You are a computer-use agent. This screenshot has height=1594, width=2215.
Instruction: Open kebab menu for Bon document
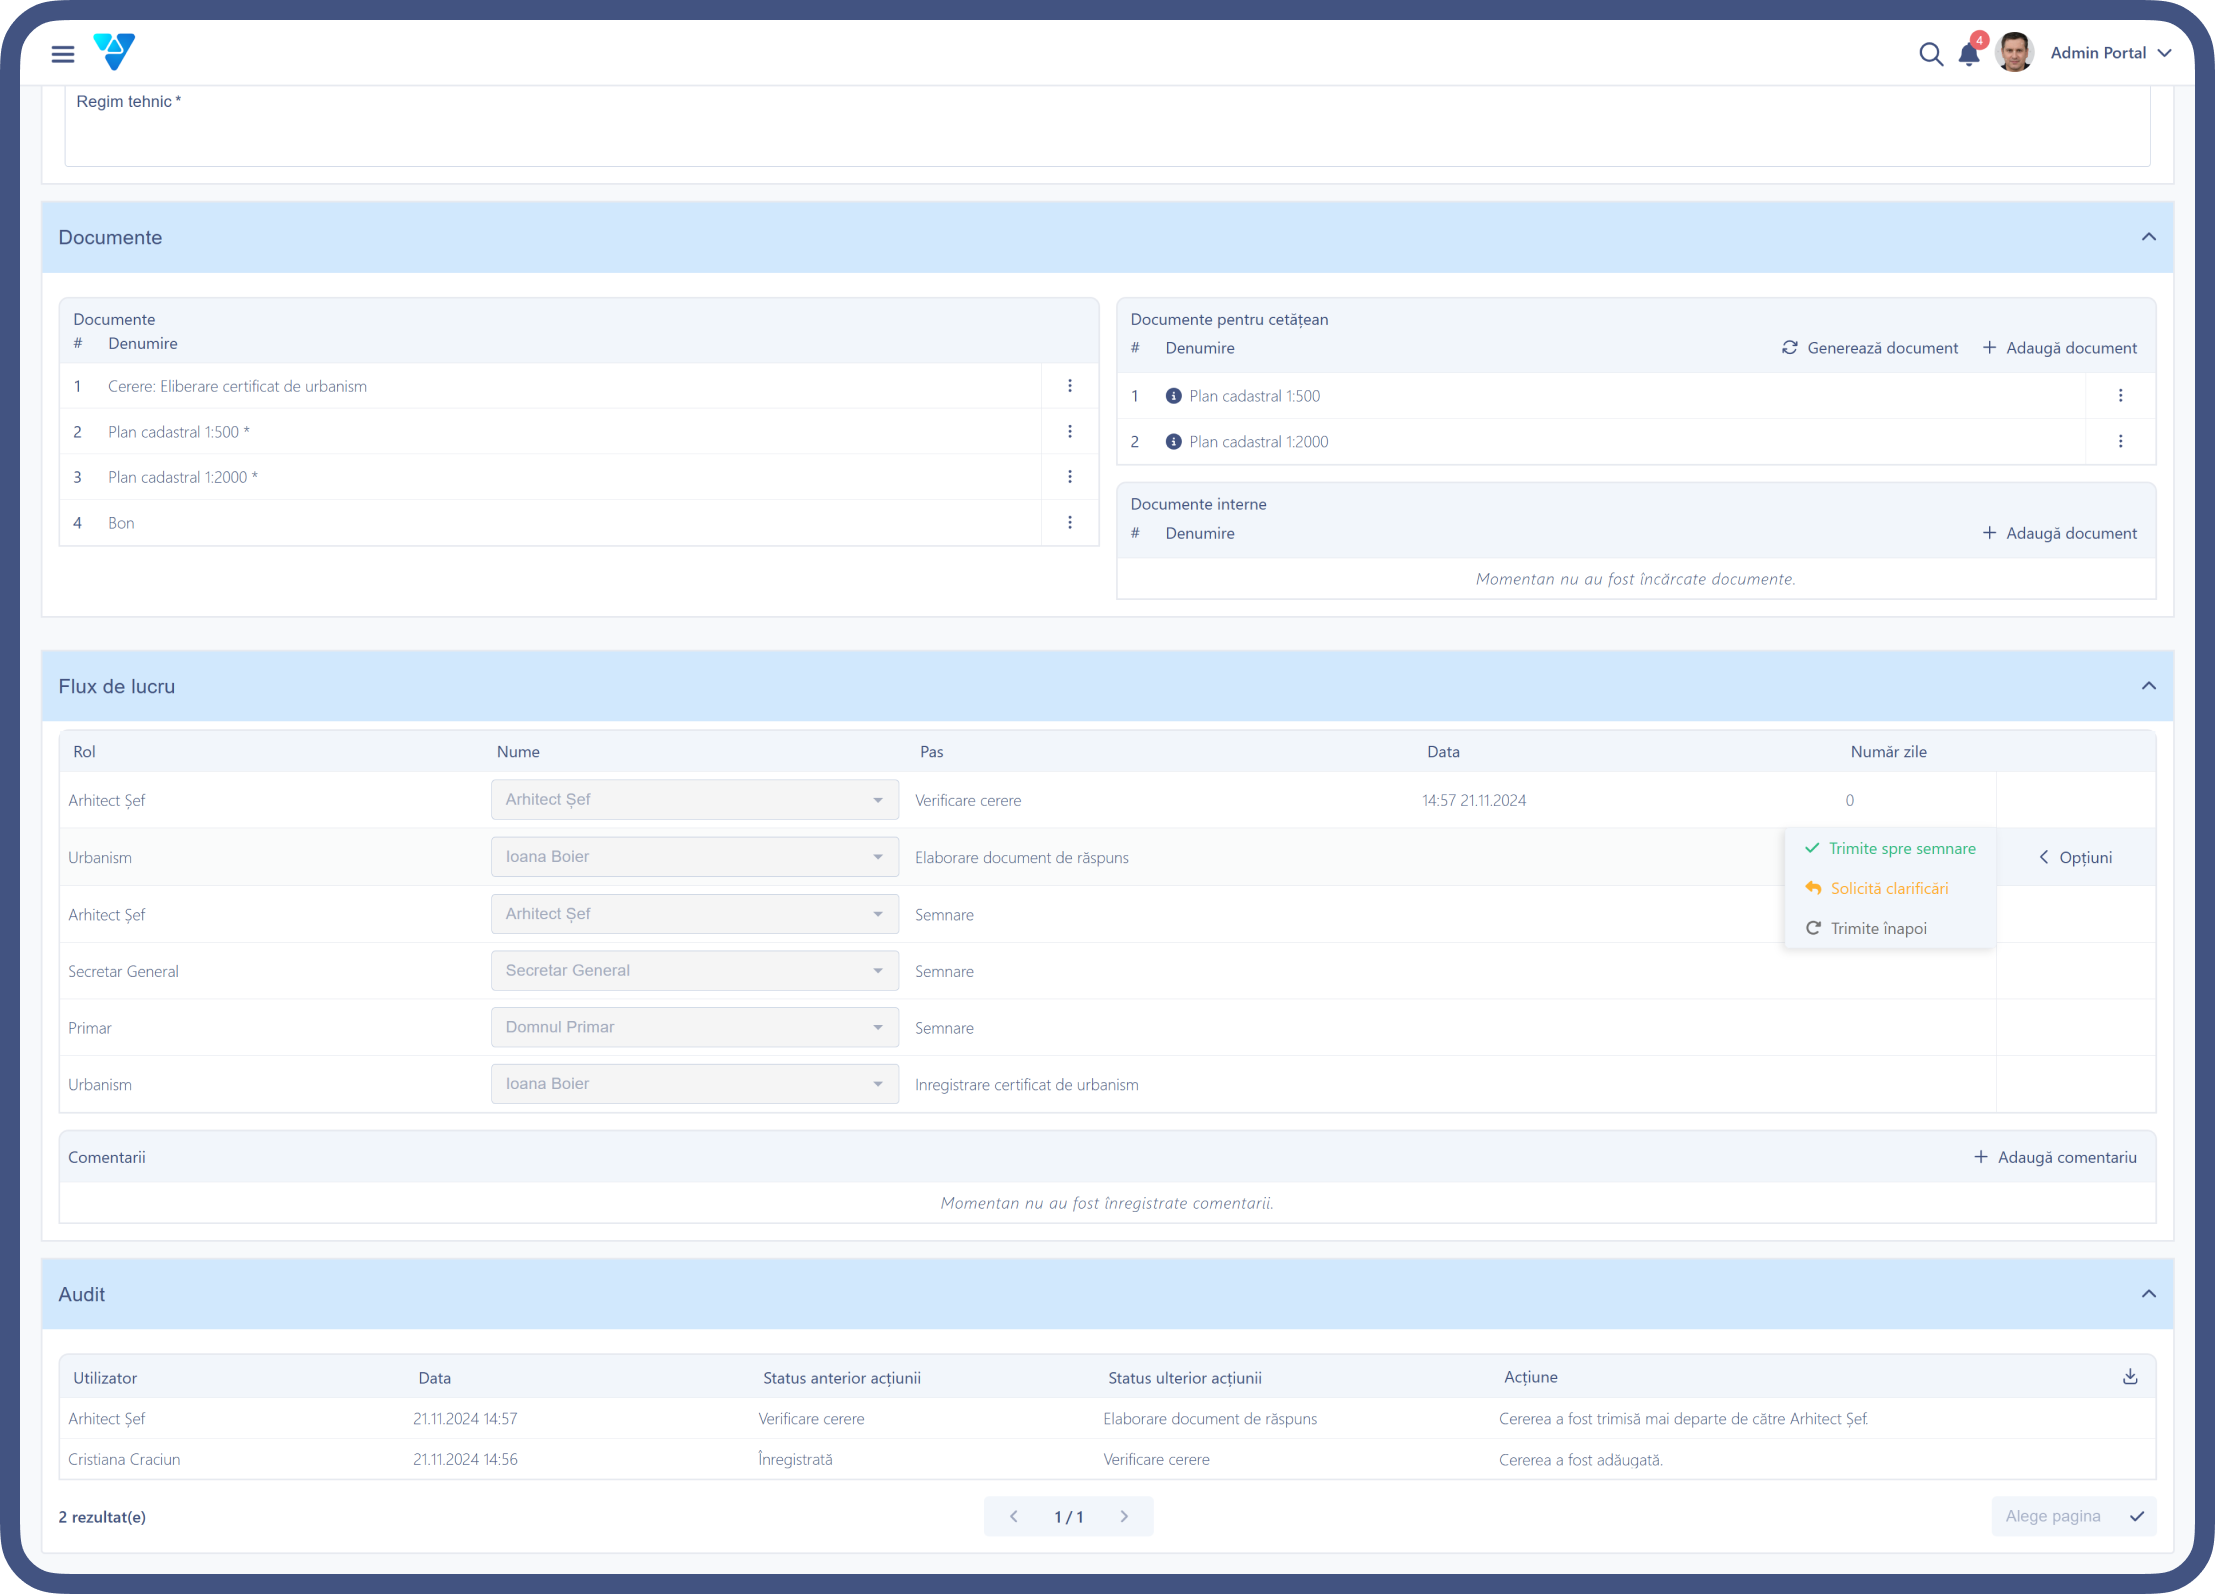[x=1070, y=523]
